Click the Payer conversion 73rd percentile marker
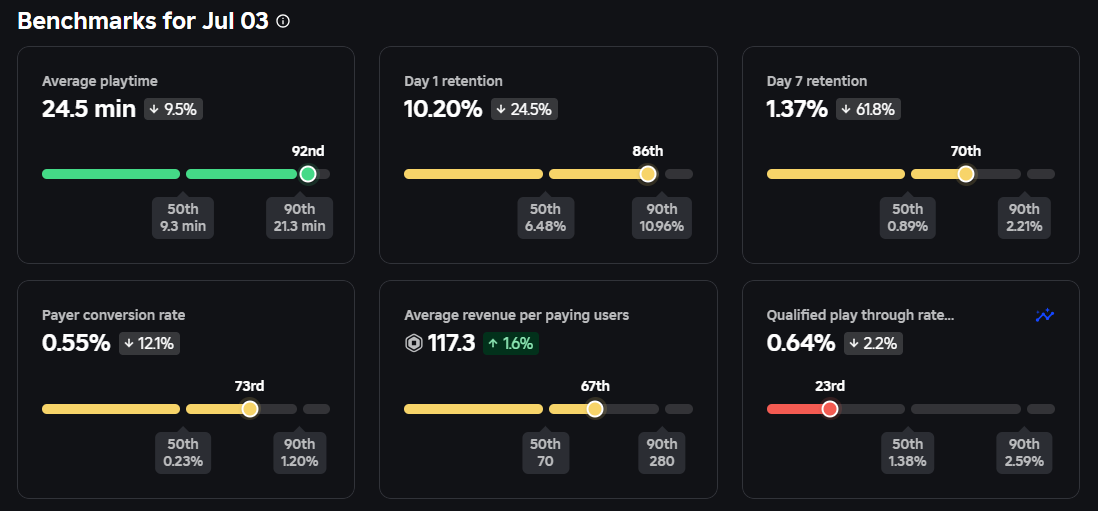This screenshot has height=511, width=1098. pos(250,409)
